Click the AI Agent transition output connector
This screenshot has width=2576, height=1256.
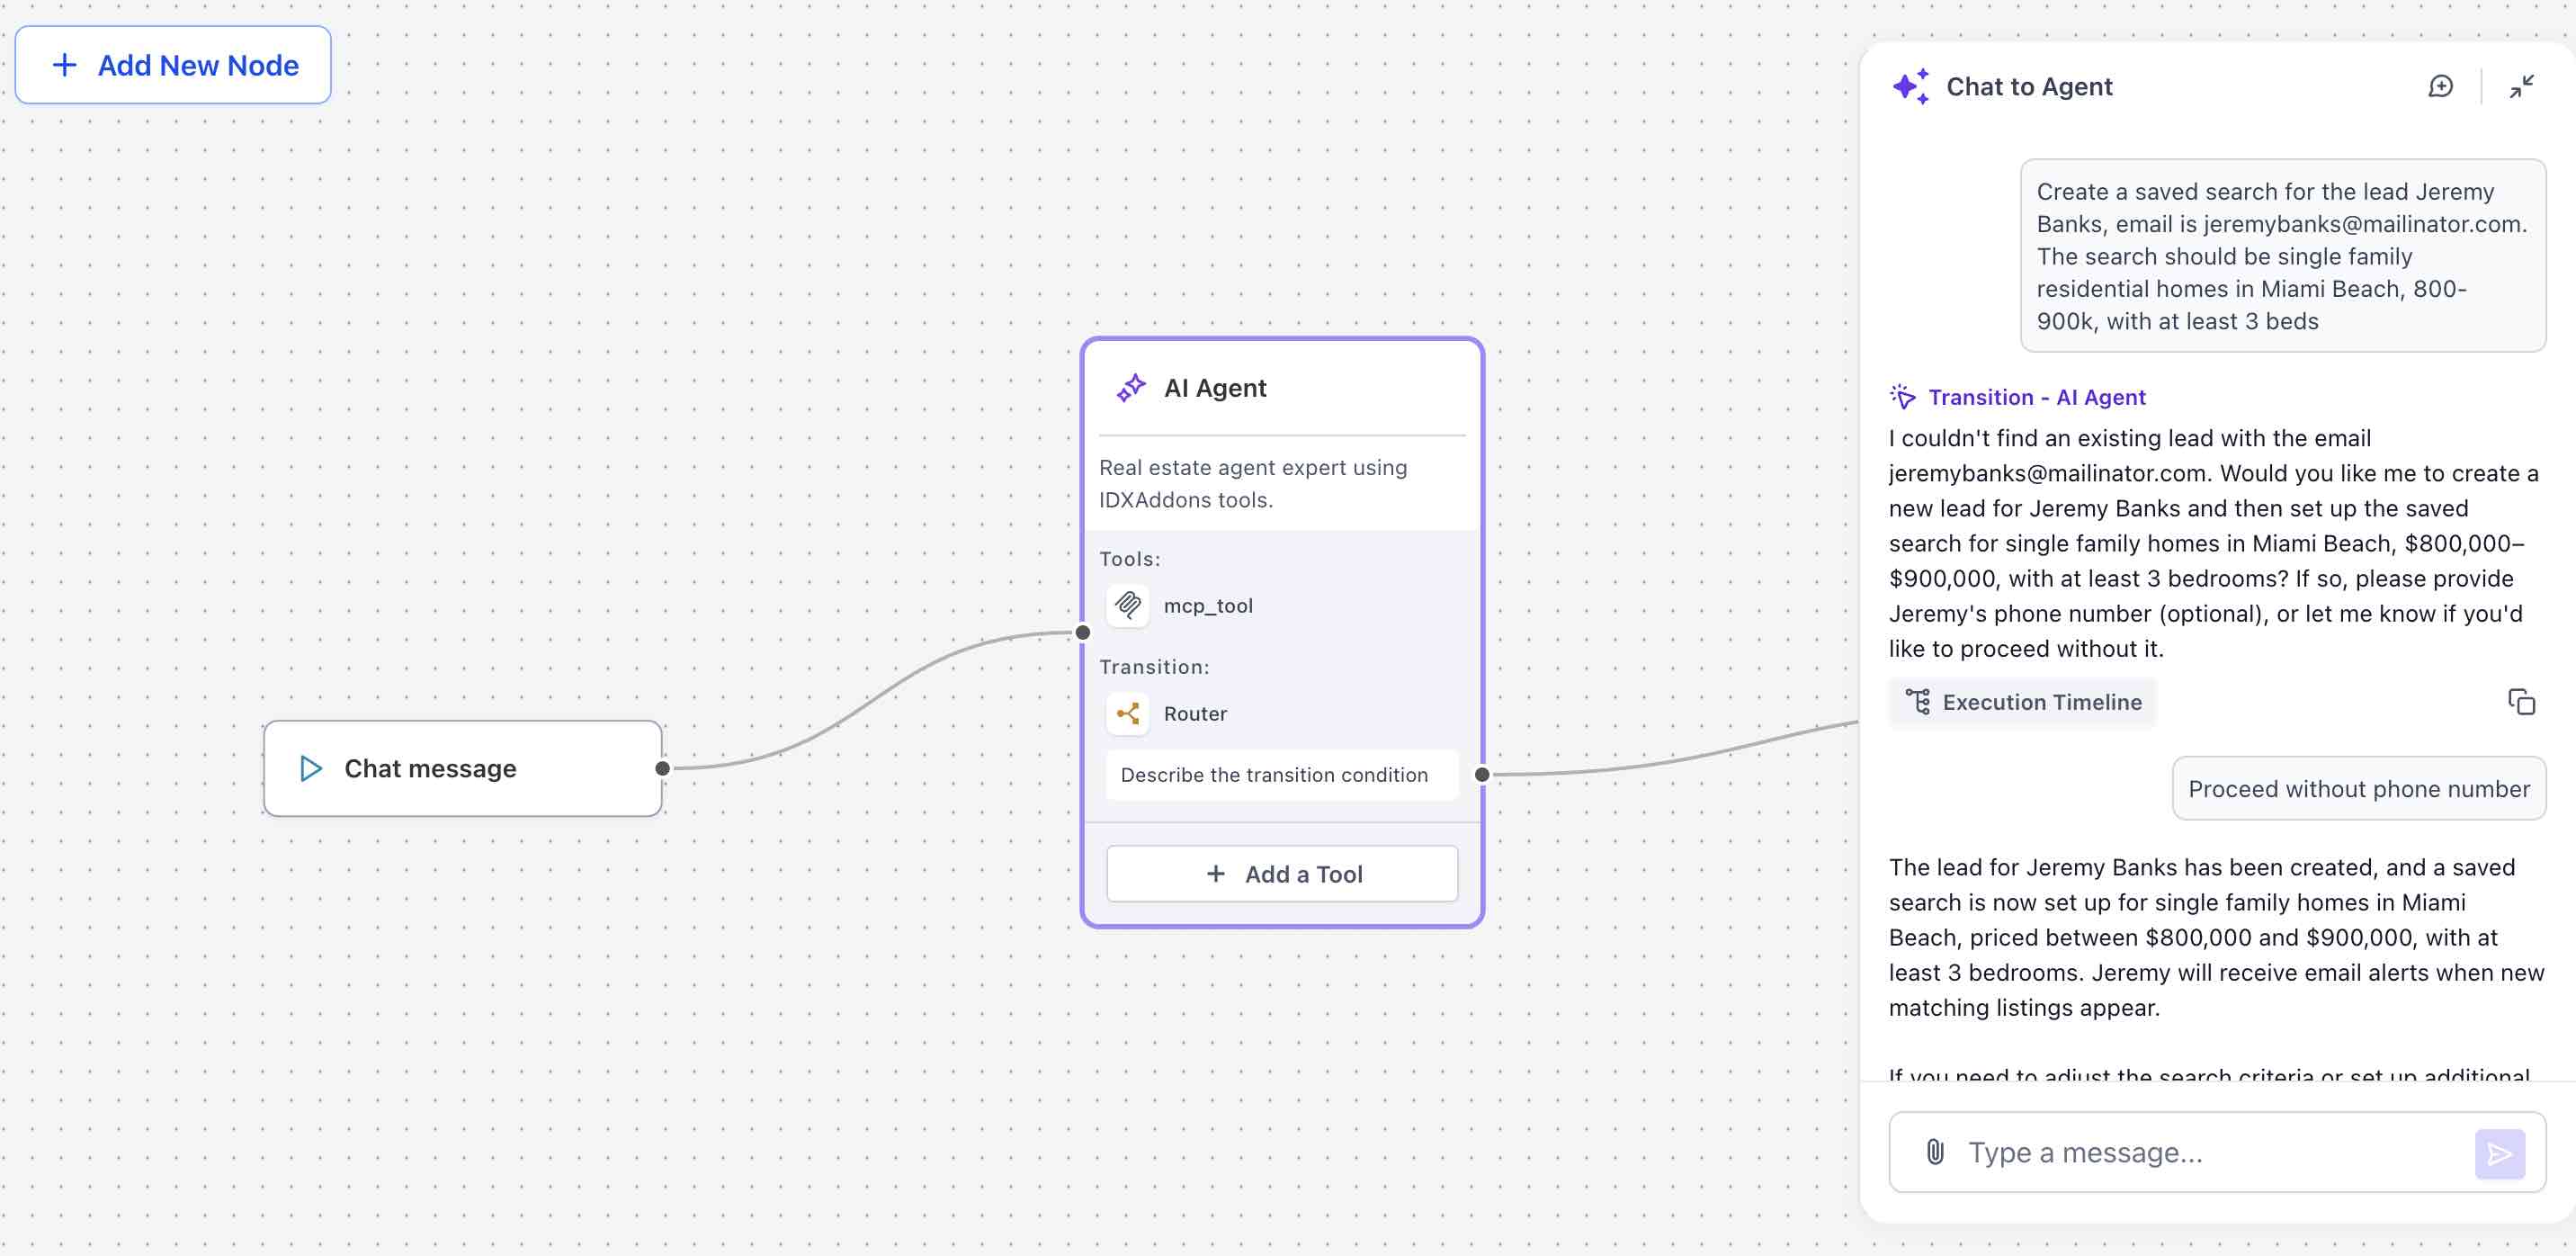click(x=1482, y=774)
